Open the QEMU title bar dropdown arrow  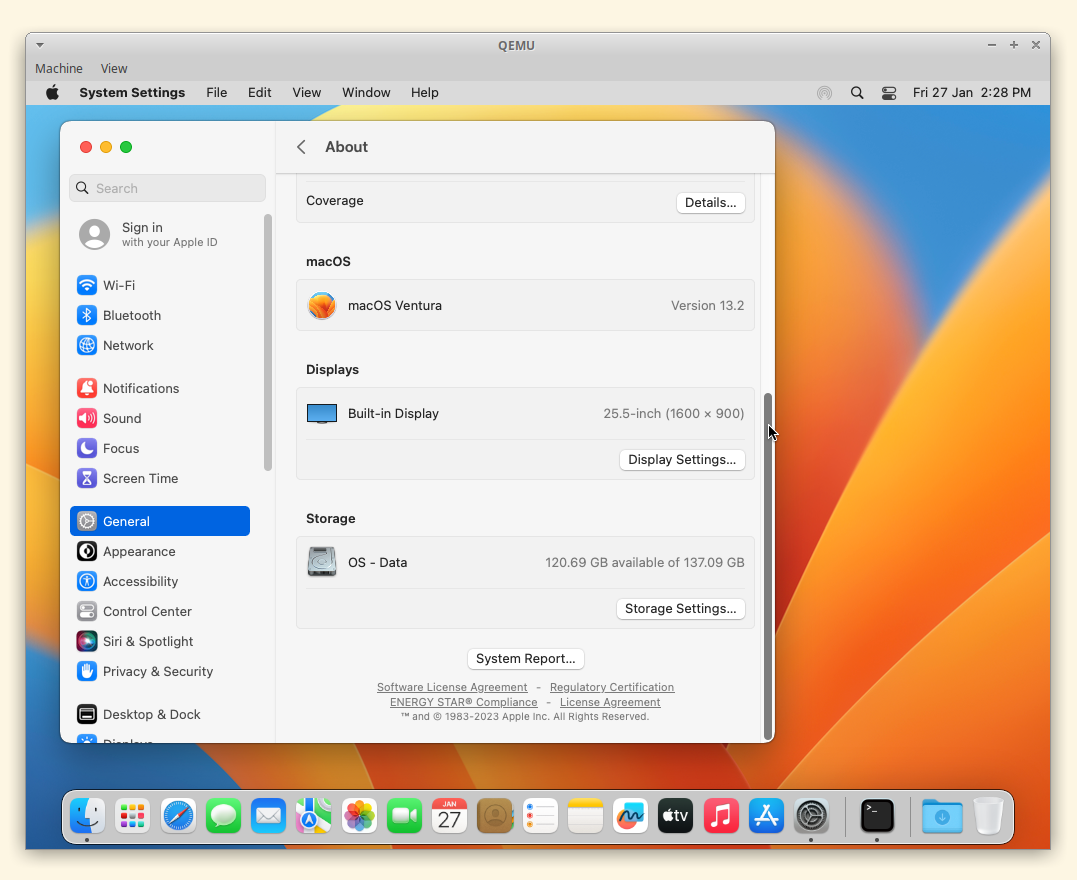pos(40,45)
